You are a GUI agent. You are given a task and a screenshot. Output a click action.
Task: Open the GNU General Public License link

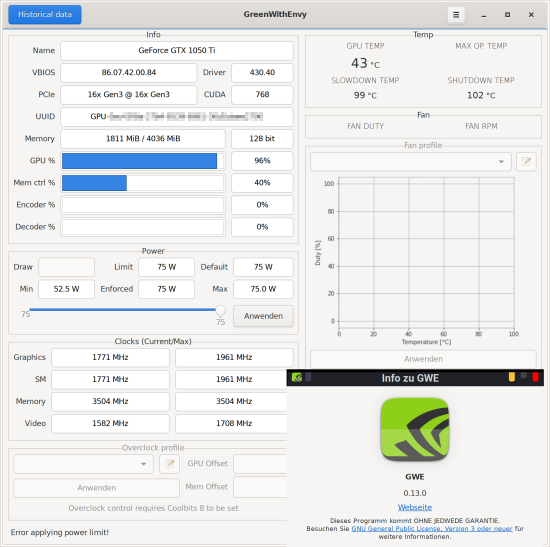(432, 528)
